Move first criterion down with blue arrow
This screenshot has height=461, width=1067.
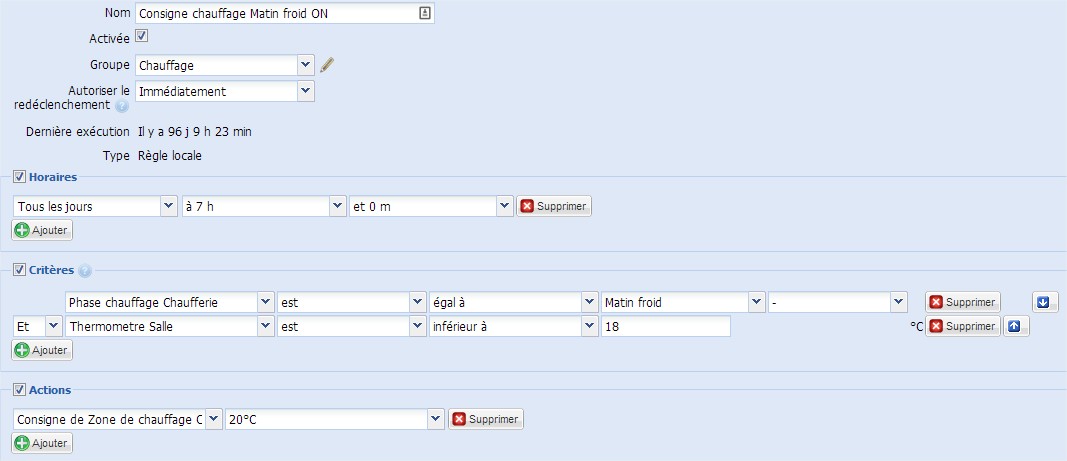[1045, 302]
